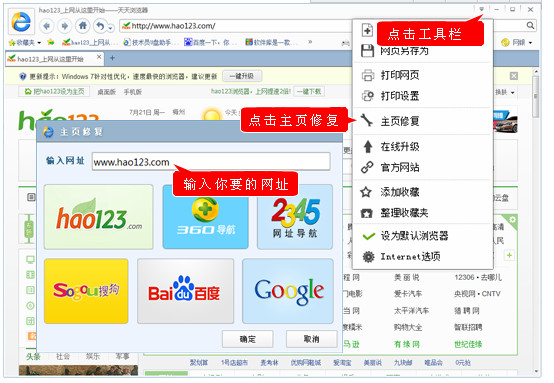Open the 网银 dropdown on bookmarks bar
Image resolution: width=554 pixels, height=383 pixels.
click(x=517, y=42)
